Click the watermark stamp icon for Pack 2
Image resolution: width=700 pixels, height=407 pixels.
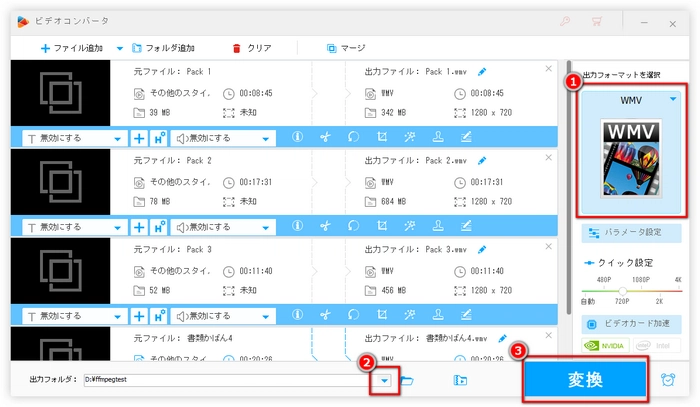click(438, 226)
